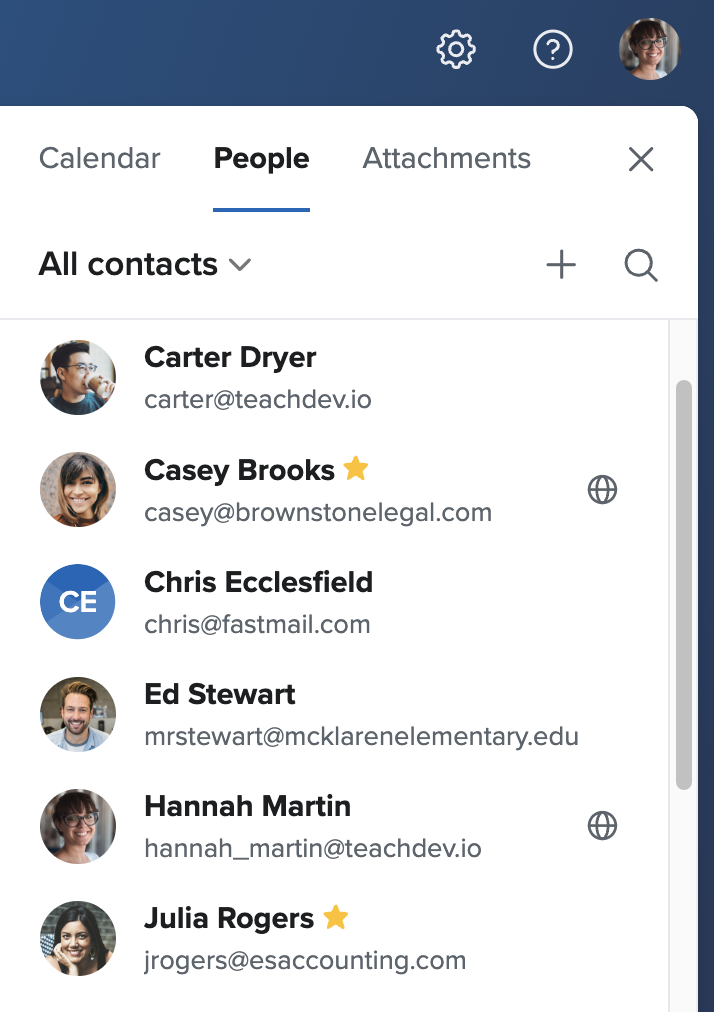Click the contacts list scrollbar thumb
Image resolution: width=714 pixels, height=1012 pixels.
pyautogui.click(x=684, y=585)
